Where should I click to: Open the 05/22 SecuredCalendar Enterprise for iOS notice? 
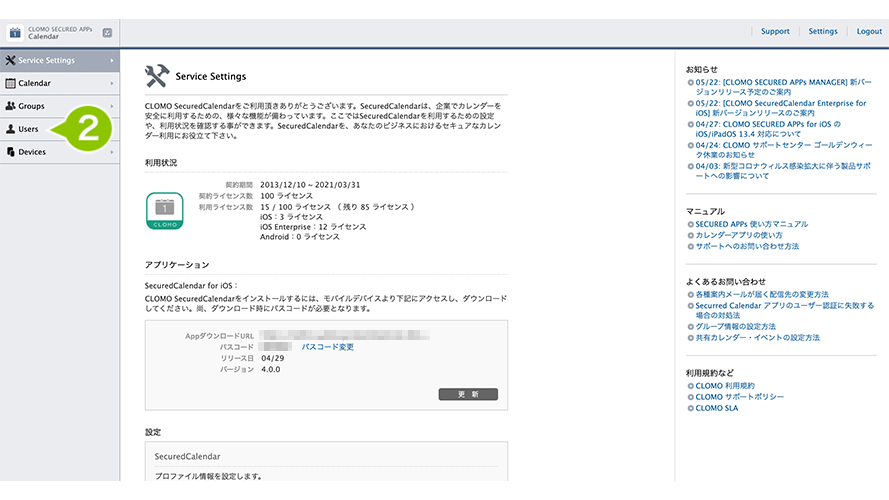(781, 108)
